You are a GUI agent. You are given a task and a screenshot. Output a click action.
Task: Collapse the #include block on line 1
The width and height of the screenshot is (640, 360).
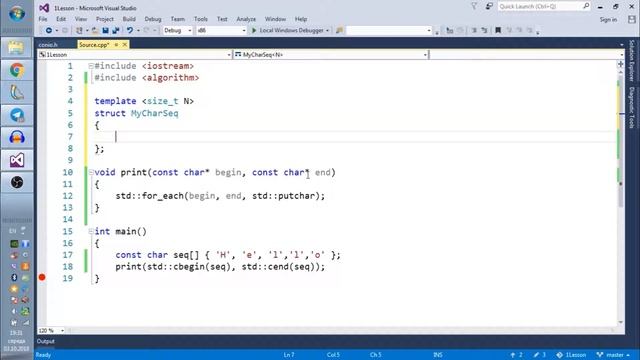click(91, 66)
